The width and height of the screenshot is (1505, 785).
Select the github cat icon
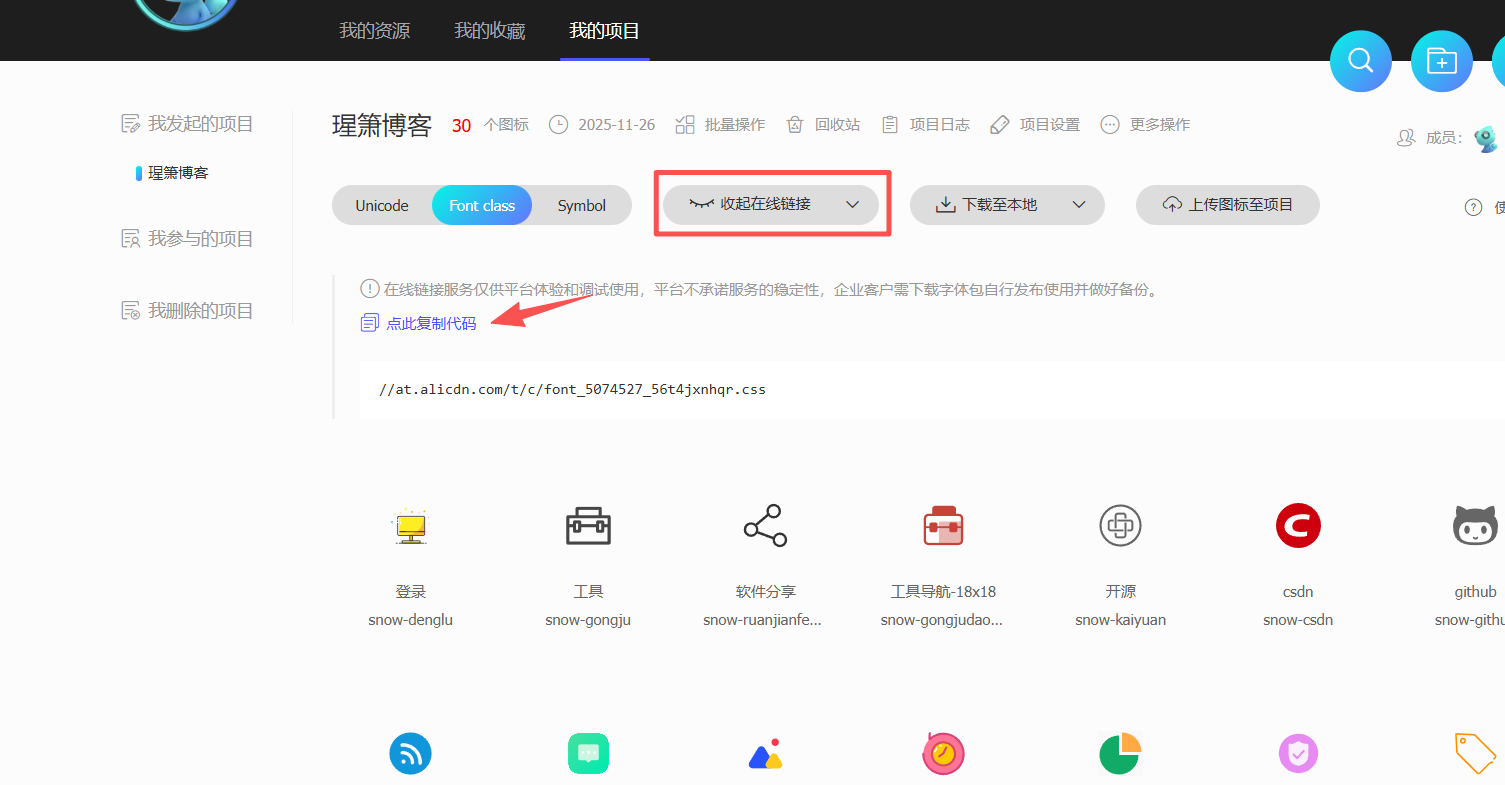[1475, 525]
